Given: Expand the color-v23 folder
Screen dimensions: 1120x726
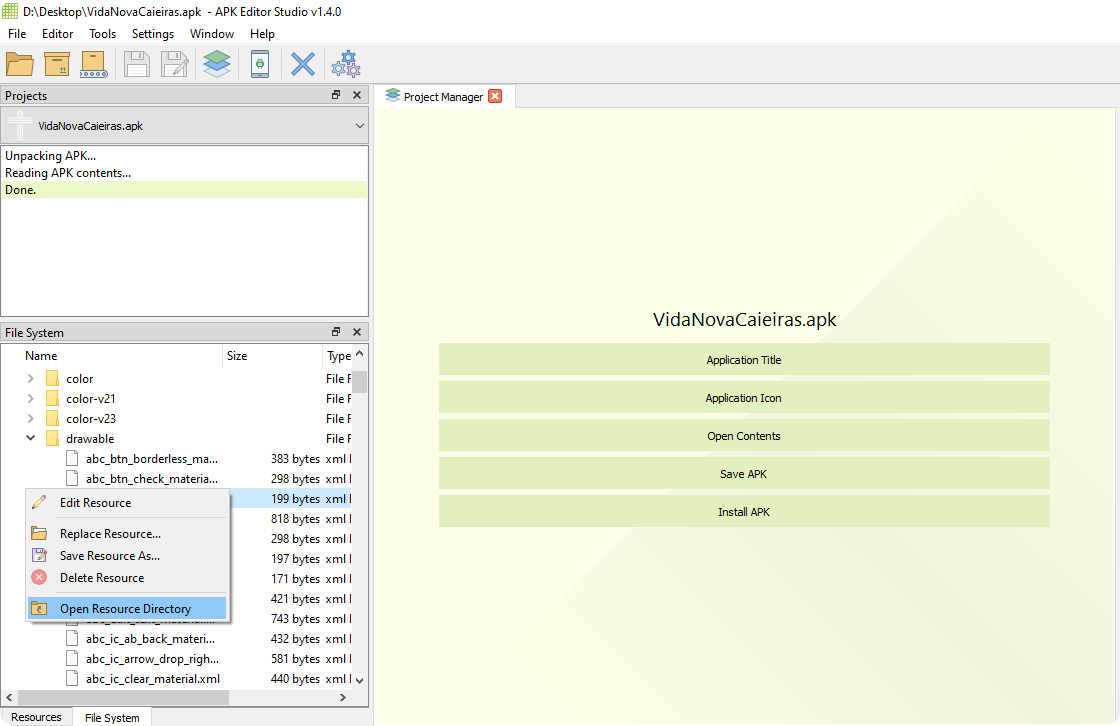Looking at the screenshot, I should click(x=30, y=419).
